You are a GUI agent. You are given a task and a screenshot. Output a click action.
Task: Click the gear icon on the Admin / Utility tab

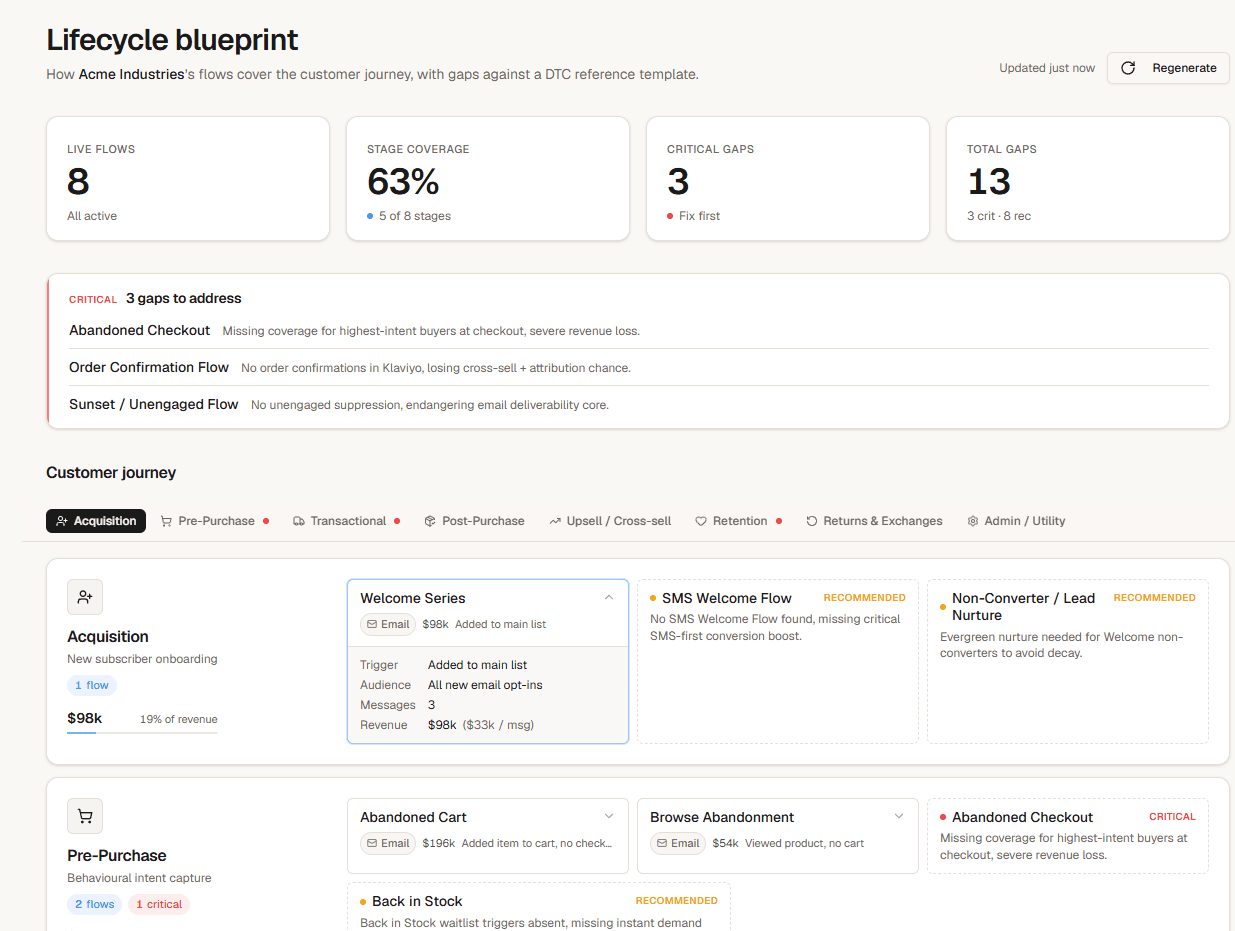point(973,521)
